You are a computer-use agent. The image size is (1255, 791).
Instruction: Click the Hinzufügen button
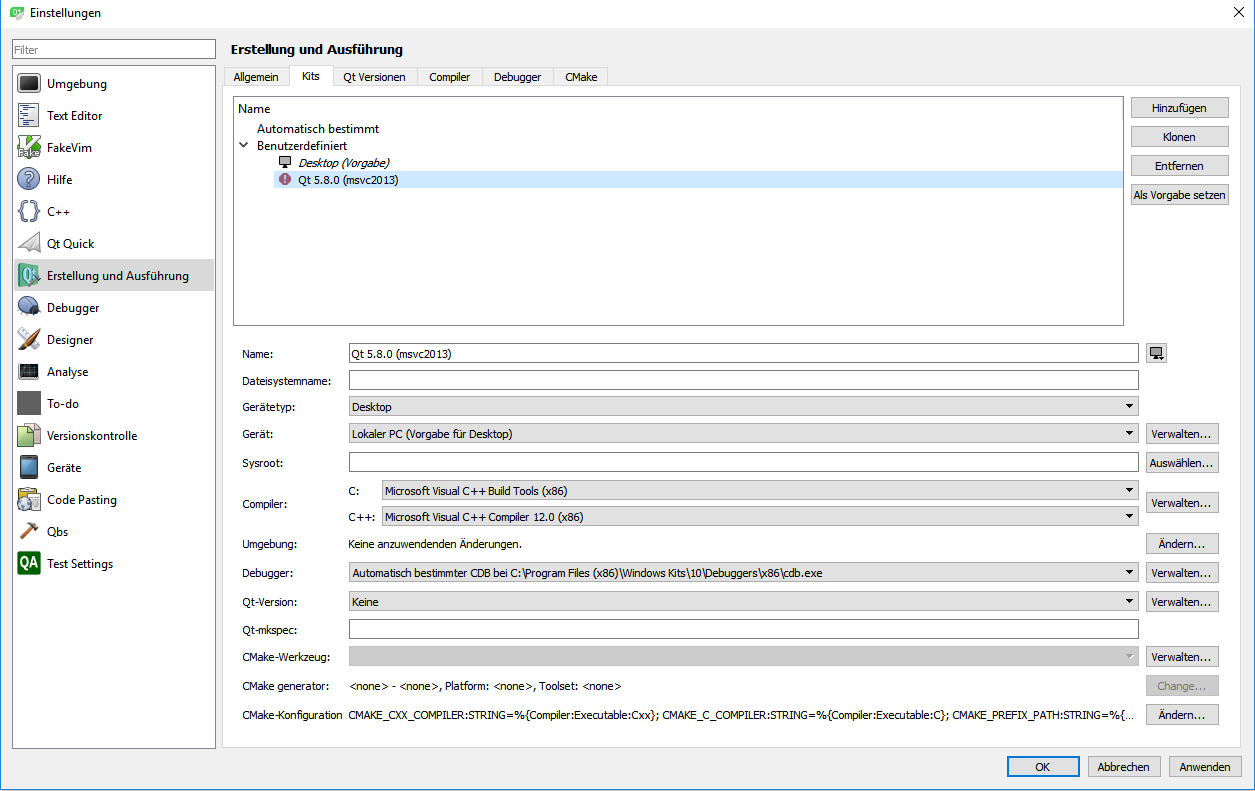click(1179, 108)
